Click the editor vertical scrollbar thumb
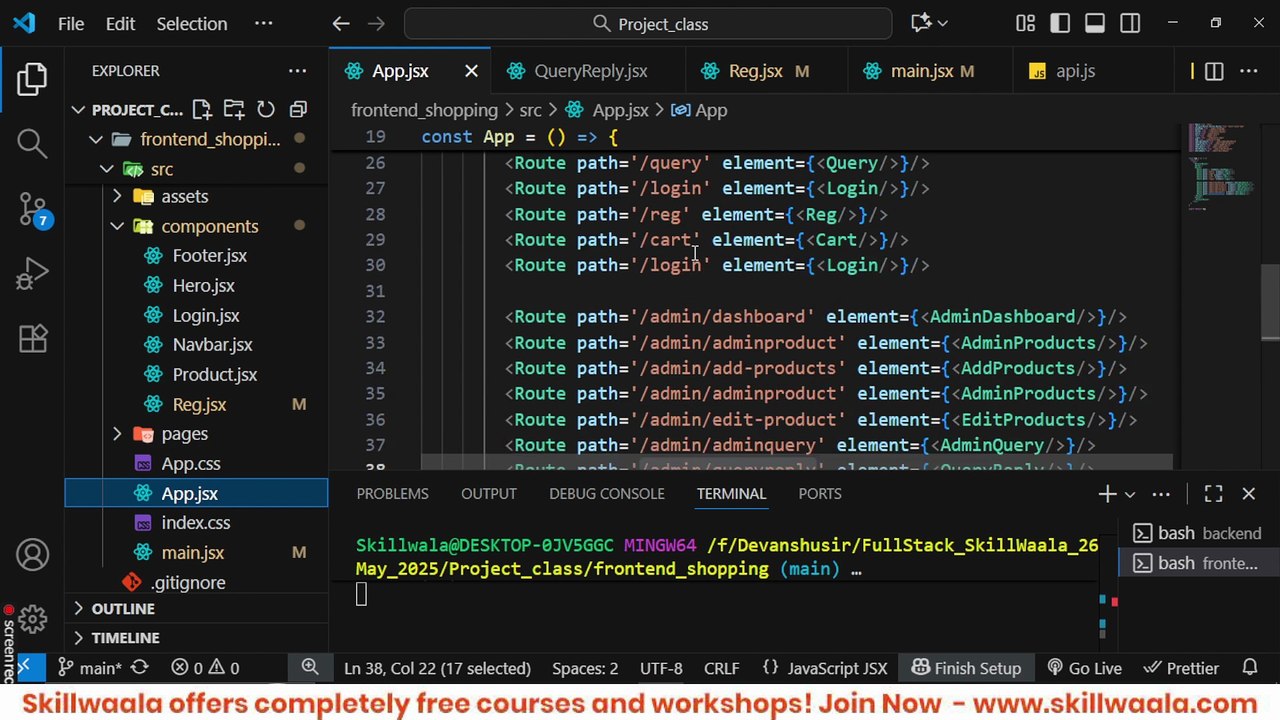Screen dimensions: 1280x720 coord(1270,303)
